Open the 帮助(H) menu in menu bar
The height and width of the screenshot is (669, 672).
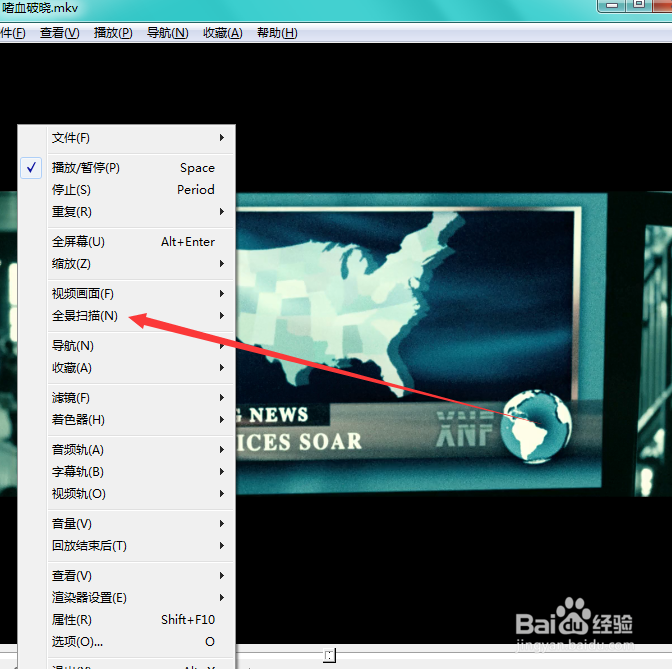click(x=277, y=33)
